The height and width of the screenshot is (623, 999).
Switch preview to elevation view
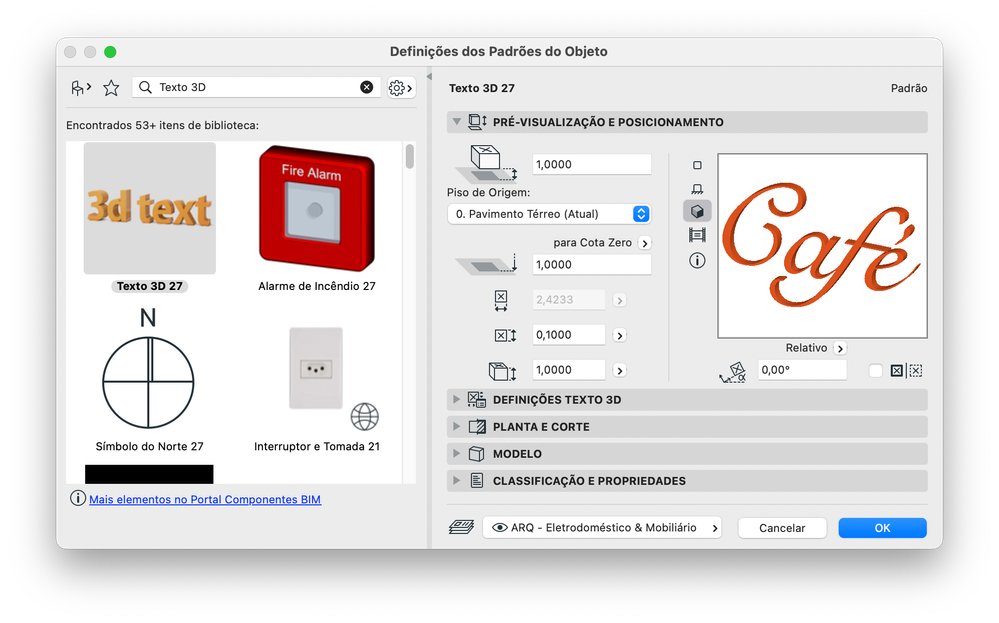[x=697, y=189]
